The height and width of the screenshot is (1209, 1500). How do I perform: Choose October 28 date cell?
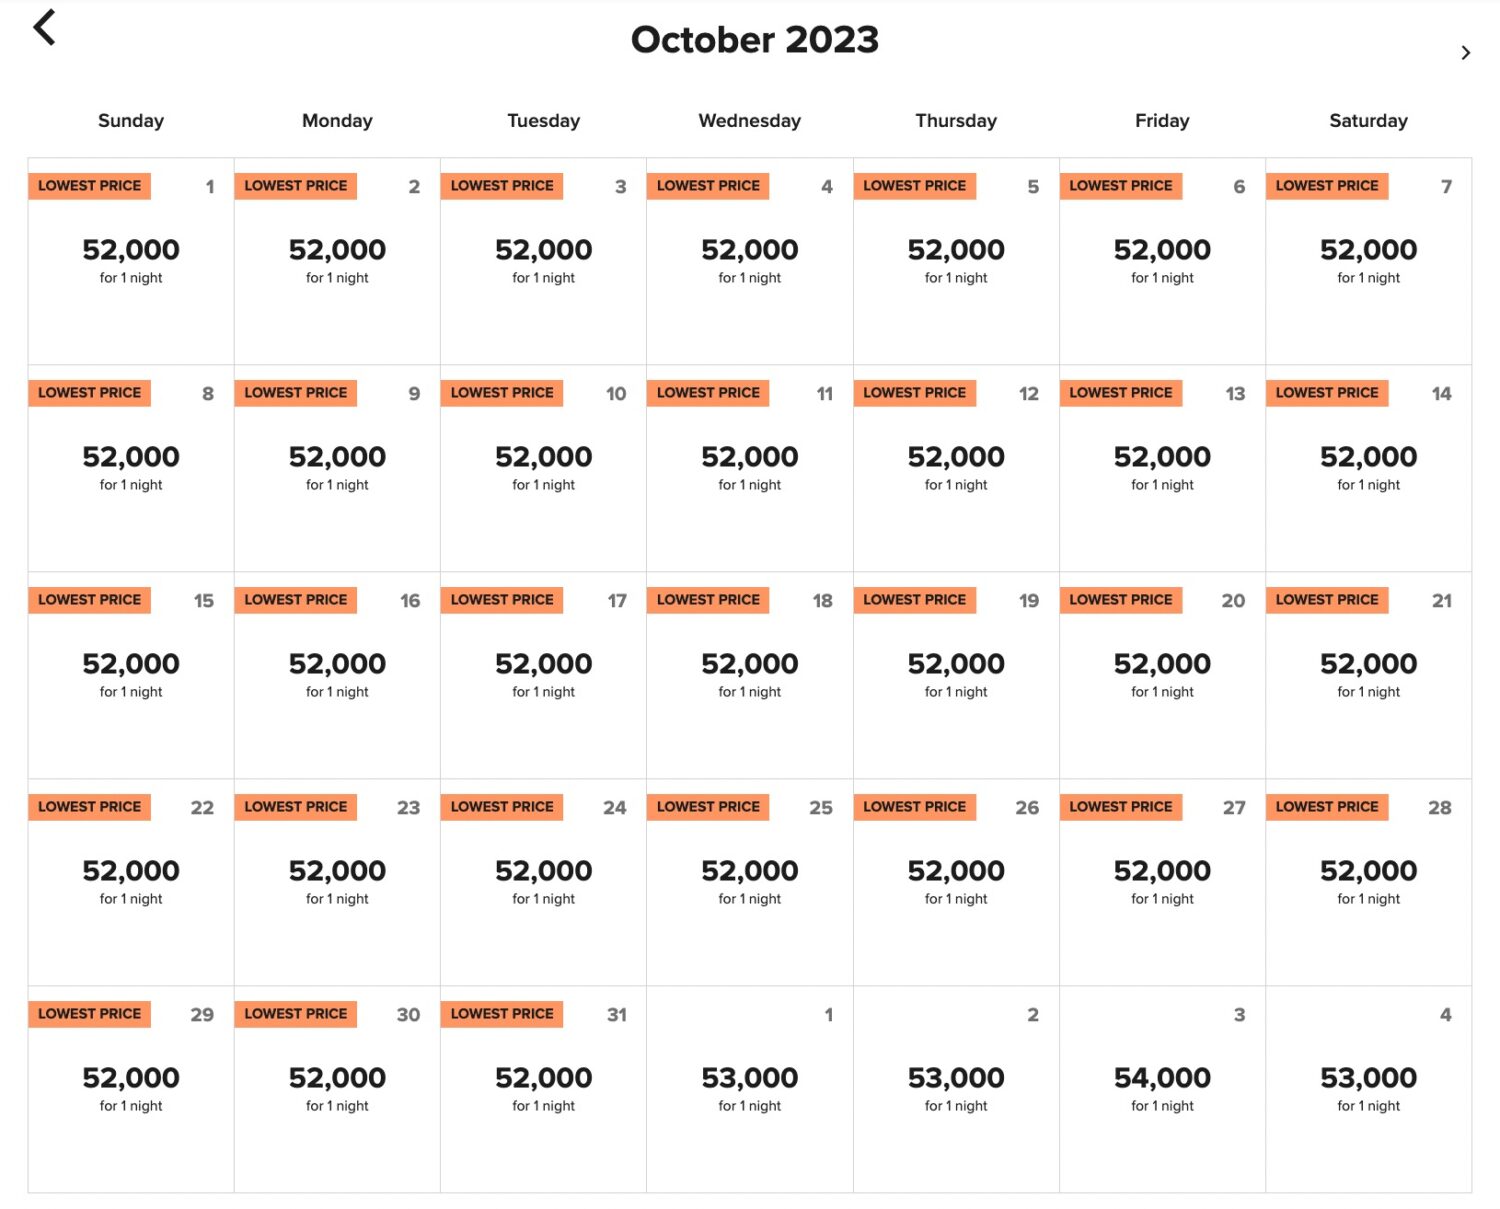click(x=1368, y=881)
